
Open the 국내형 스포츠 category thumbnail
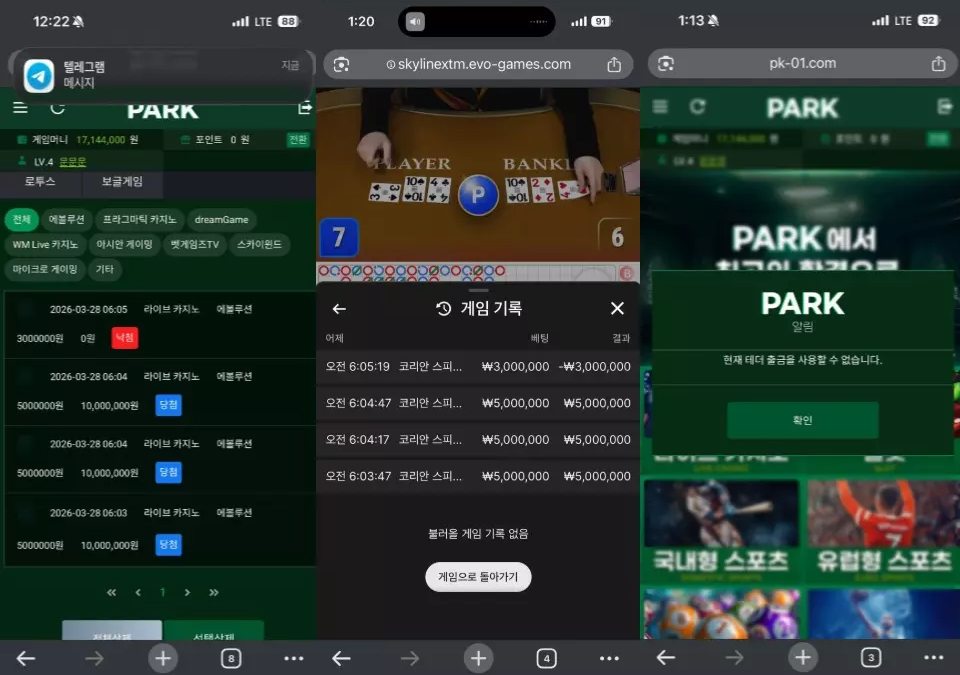coord(721,530)
